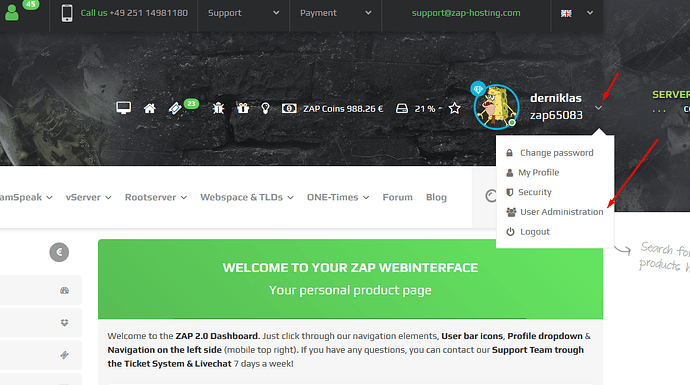
Task: Open tickets icon with 23 badge
Action: pos(175,108)
